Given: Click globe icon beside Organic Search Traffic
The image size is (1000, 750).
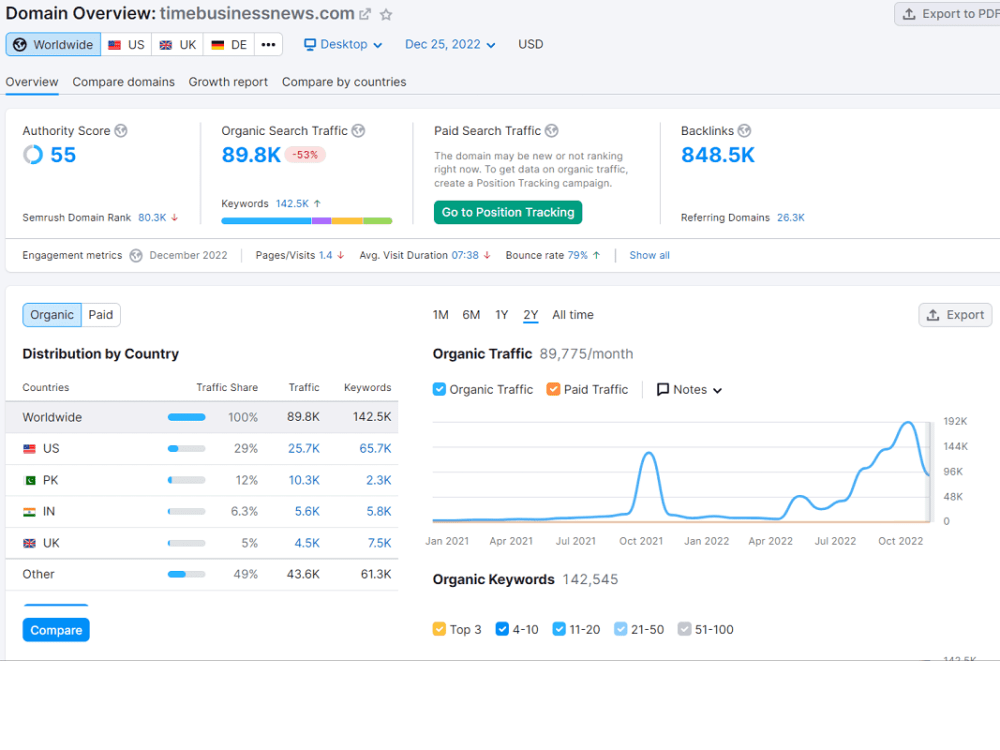Looking at the screenshot, I should (x=358, y=131).
